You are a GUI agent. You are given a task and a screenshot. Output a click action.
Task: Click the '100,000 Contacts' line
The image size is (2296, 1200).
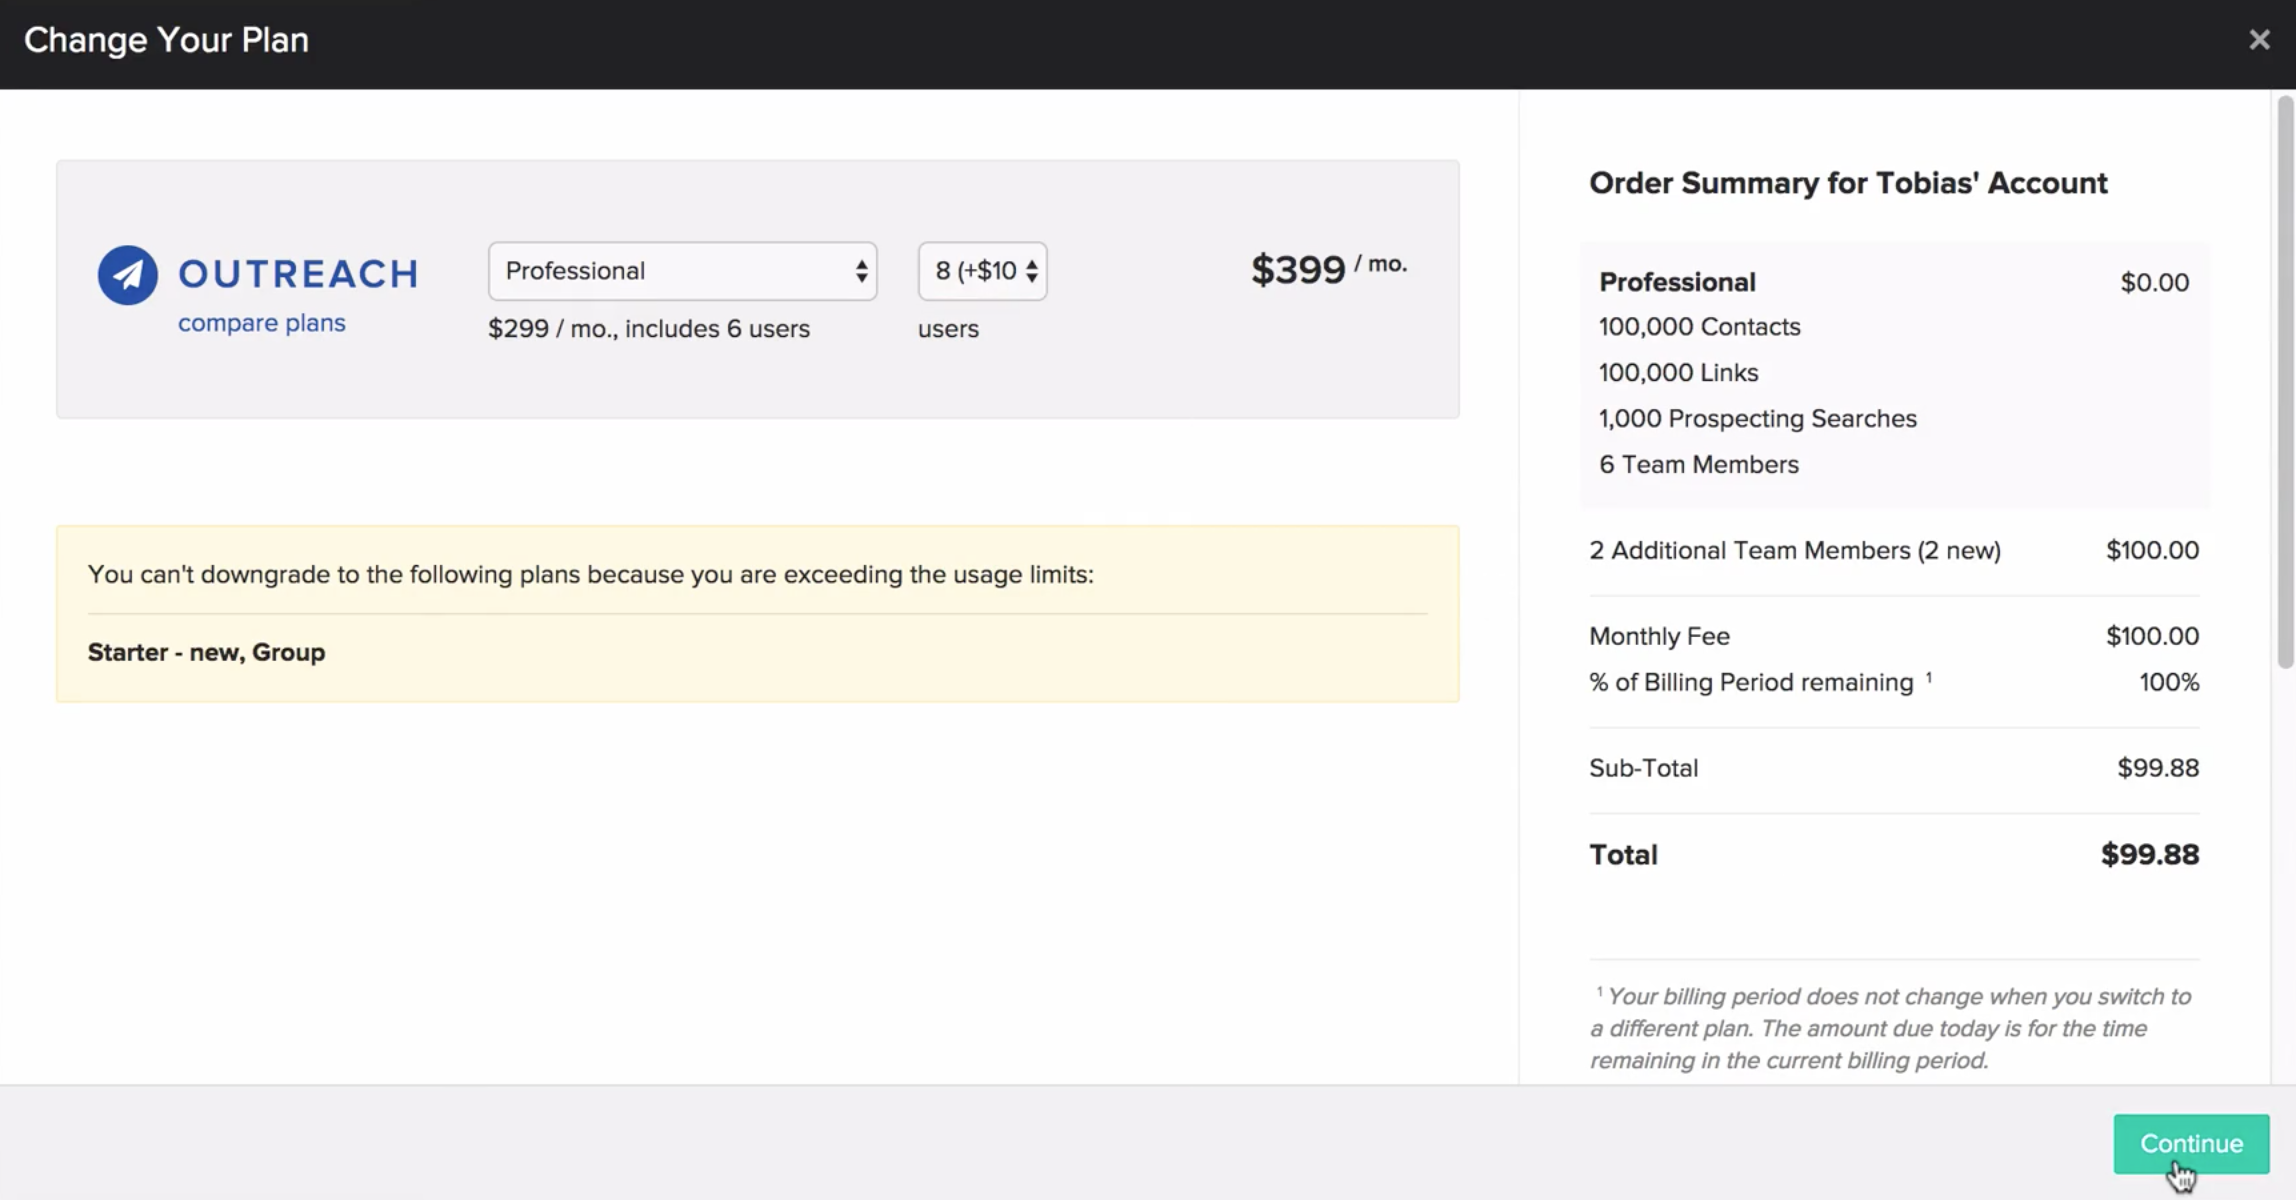click(1699, 327)
